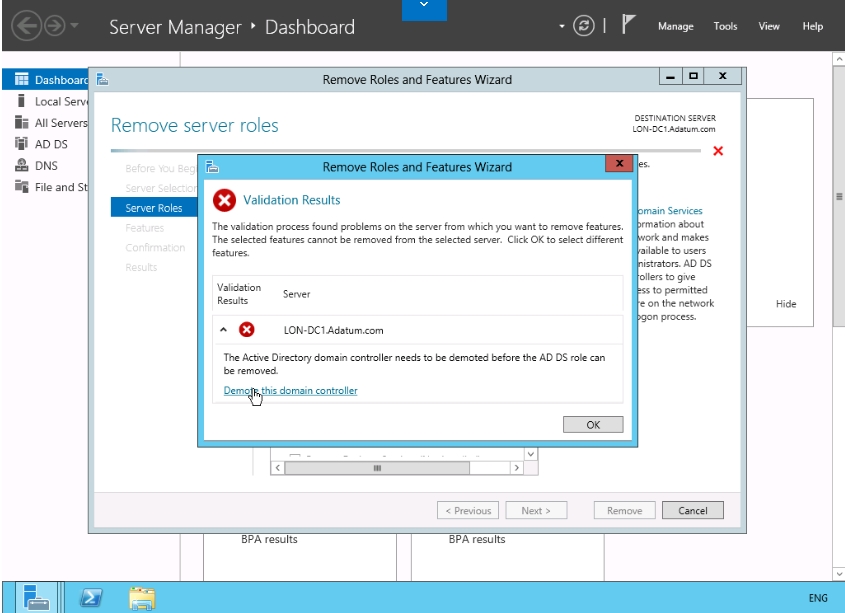
Task: Click Hide on the dashboard welcome tile
Action: click(786, 304)
